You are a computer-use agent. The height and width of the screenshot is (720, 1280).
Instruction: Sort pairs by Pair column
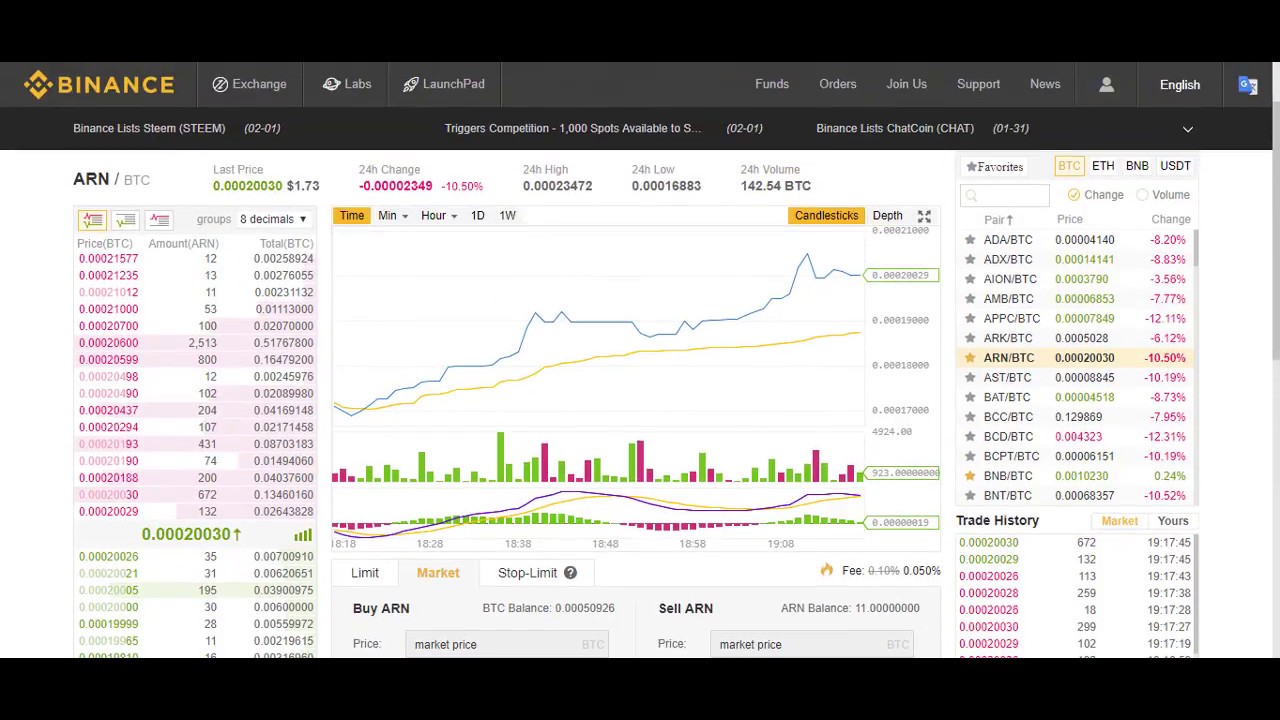[x=998, y=219]
